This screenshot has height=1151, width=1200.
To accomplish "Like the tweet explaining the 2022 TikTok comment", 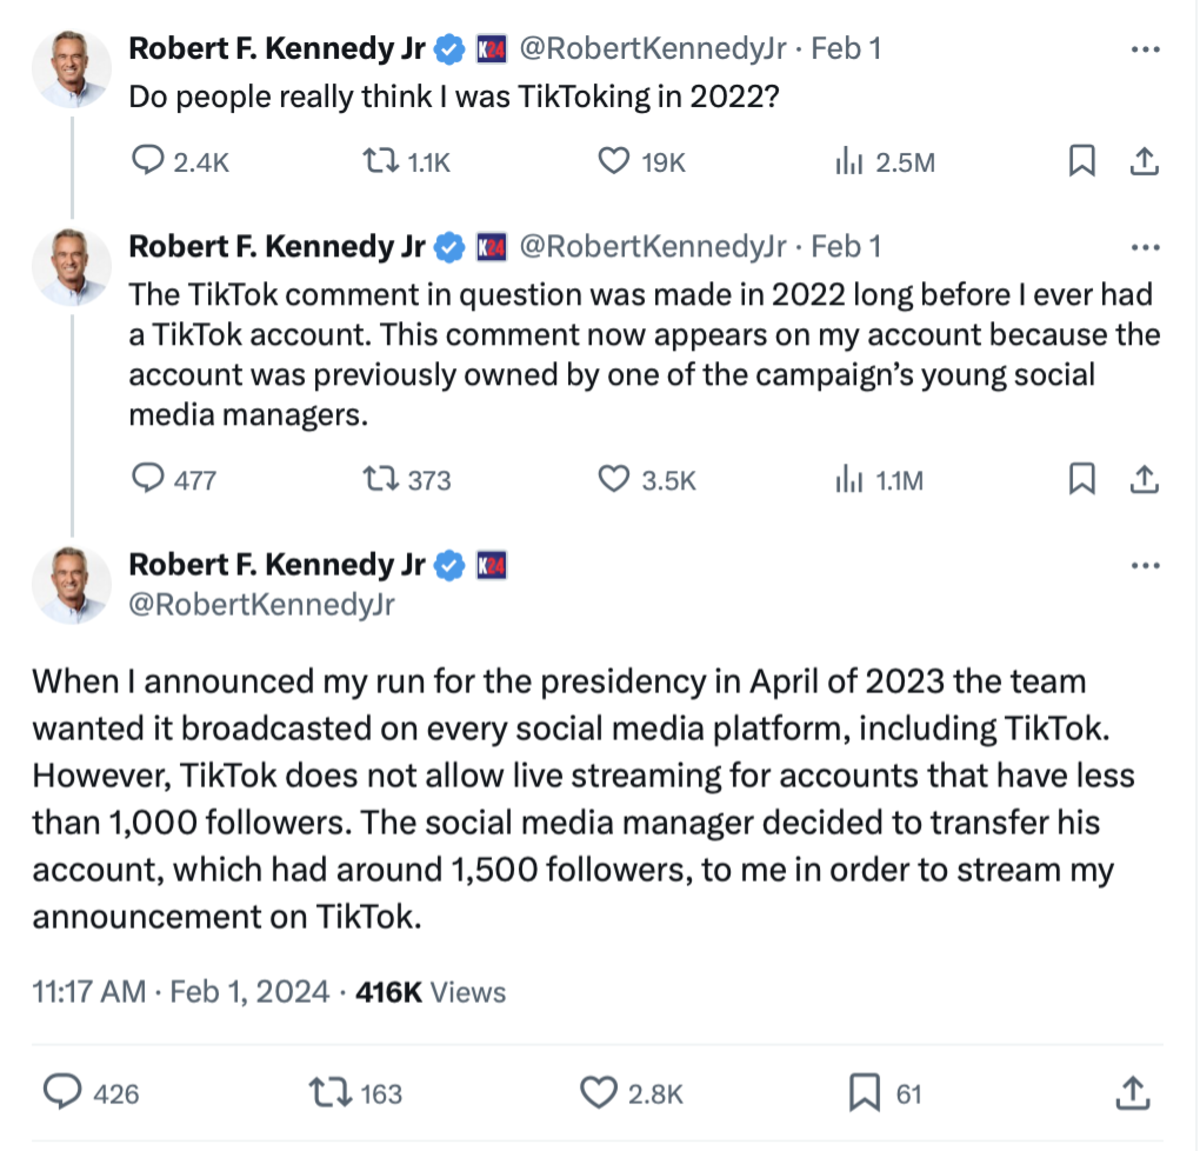I will click(x=615, y=480).
